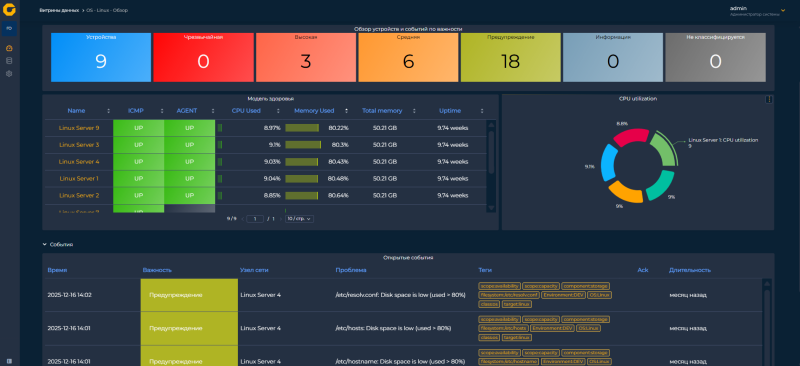The height and width of the screenshot is (366, 800).
Task: Click the Длительность events column header
Action: (x=690, y=270)
